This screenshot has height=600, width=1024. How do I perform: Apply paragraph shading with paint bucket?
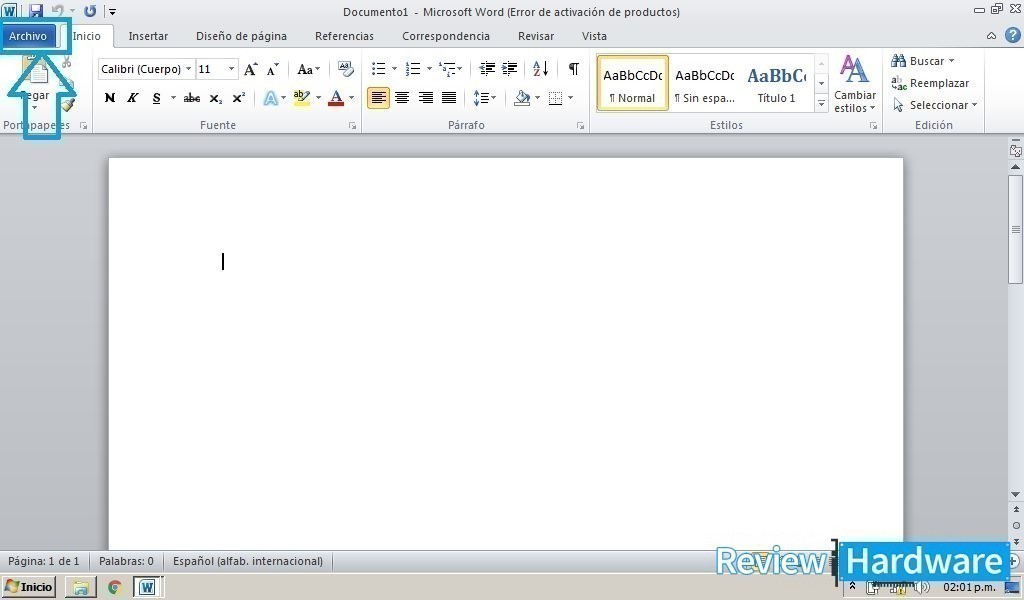click(522, 98)
